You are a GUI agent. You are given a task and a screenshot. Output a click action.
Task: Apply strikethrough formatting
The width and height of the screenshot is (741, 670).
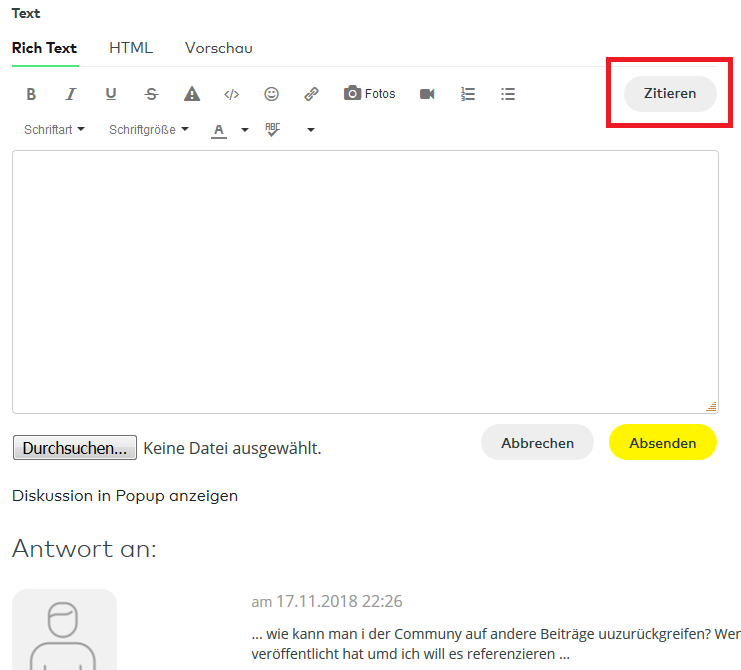coord(151,94)
